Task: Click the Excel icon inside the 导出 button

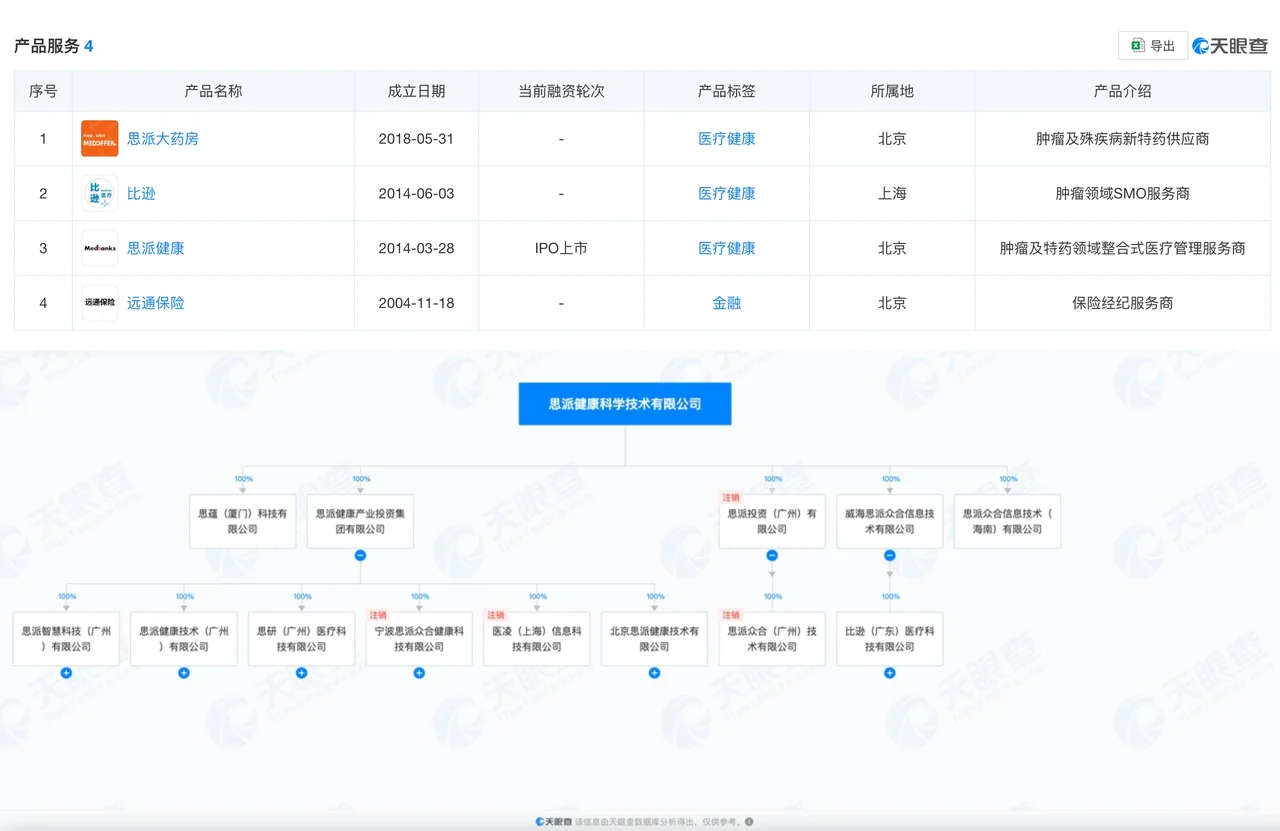Action: coord(1137,45)
